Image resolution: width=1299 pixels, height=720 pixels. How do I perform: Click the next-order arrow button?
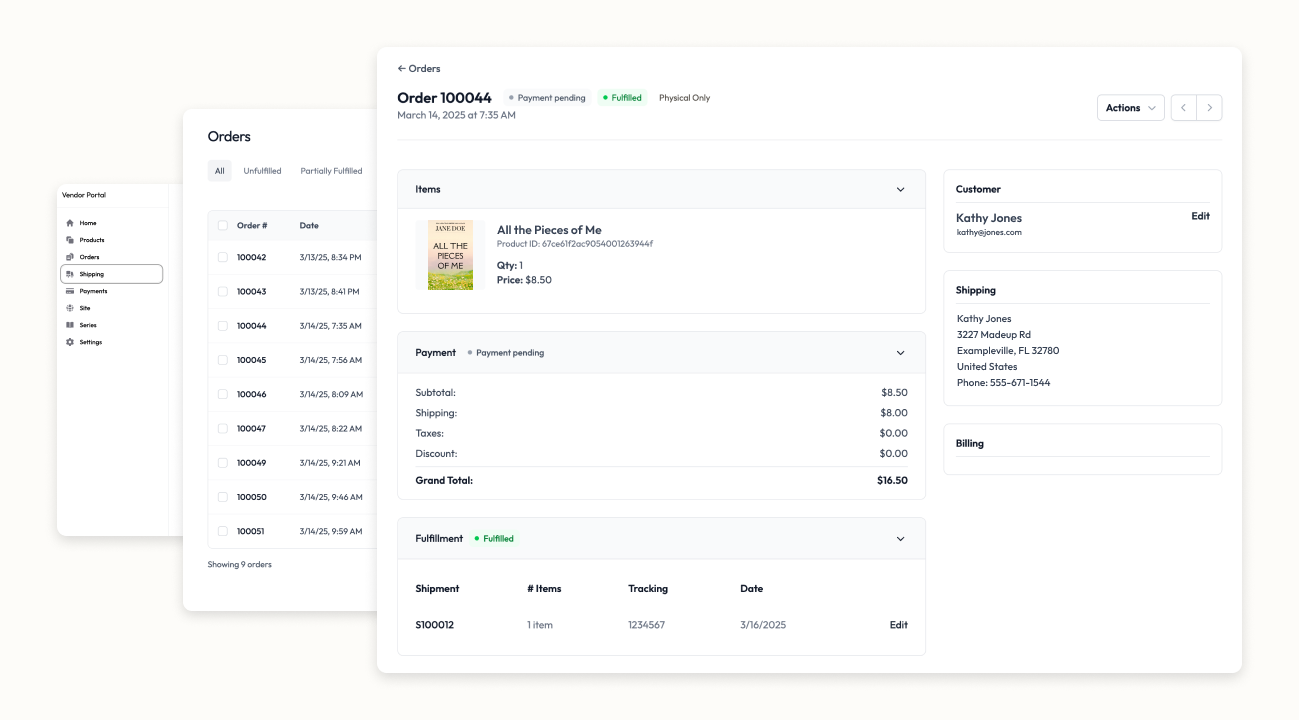coord(1209,107)
